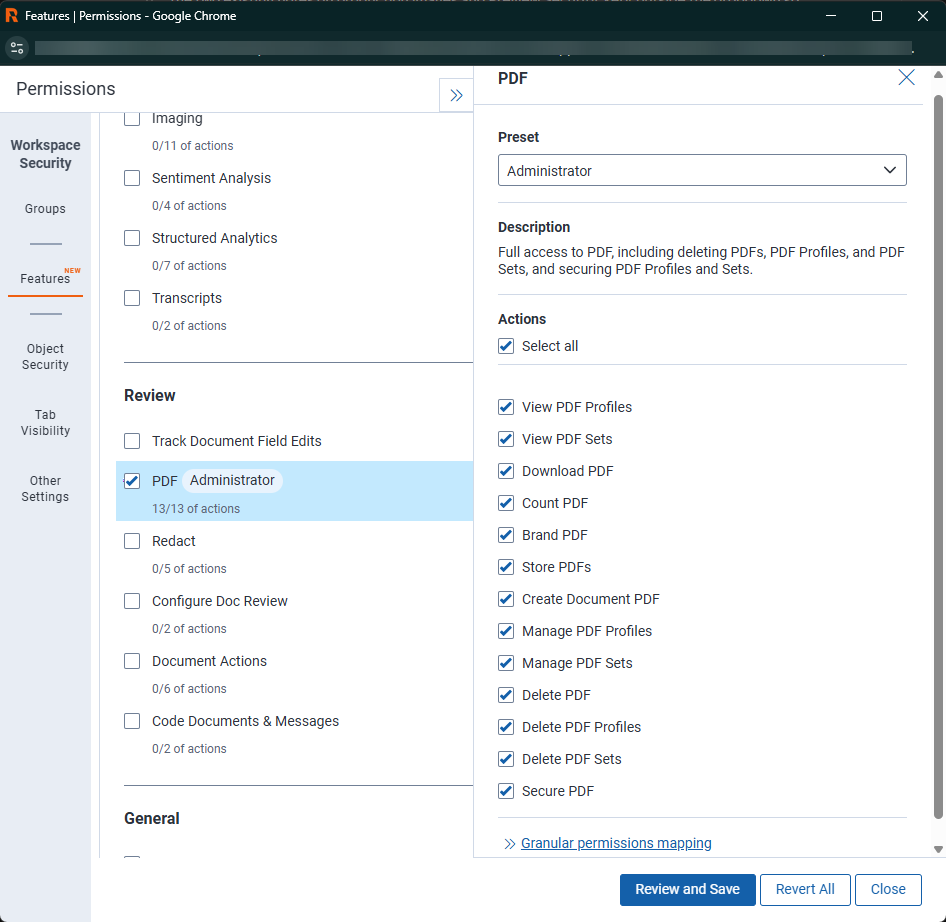Toggle the Secure PDF checkbox
Viewport: 946px width, 922px height.
click(x=506, y=791)
